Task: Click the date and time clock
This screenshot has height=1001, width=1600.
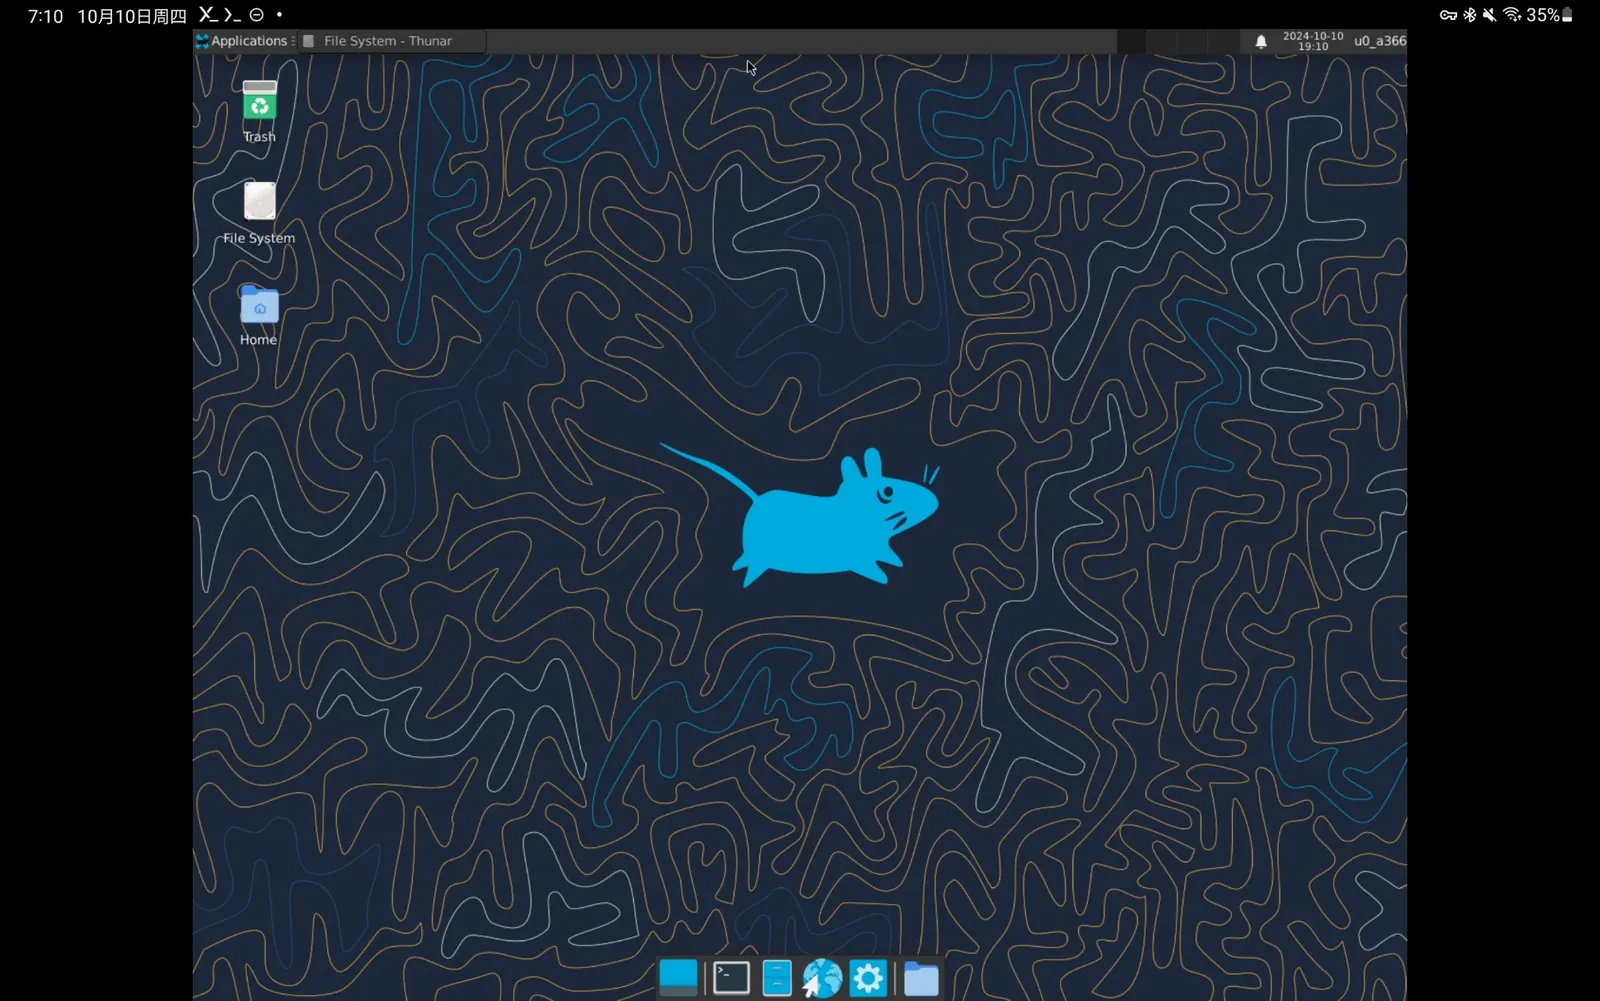Action: [1313, 41]
